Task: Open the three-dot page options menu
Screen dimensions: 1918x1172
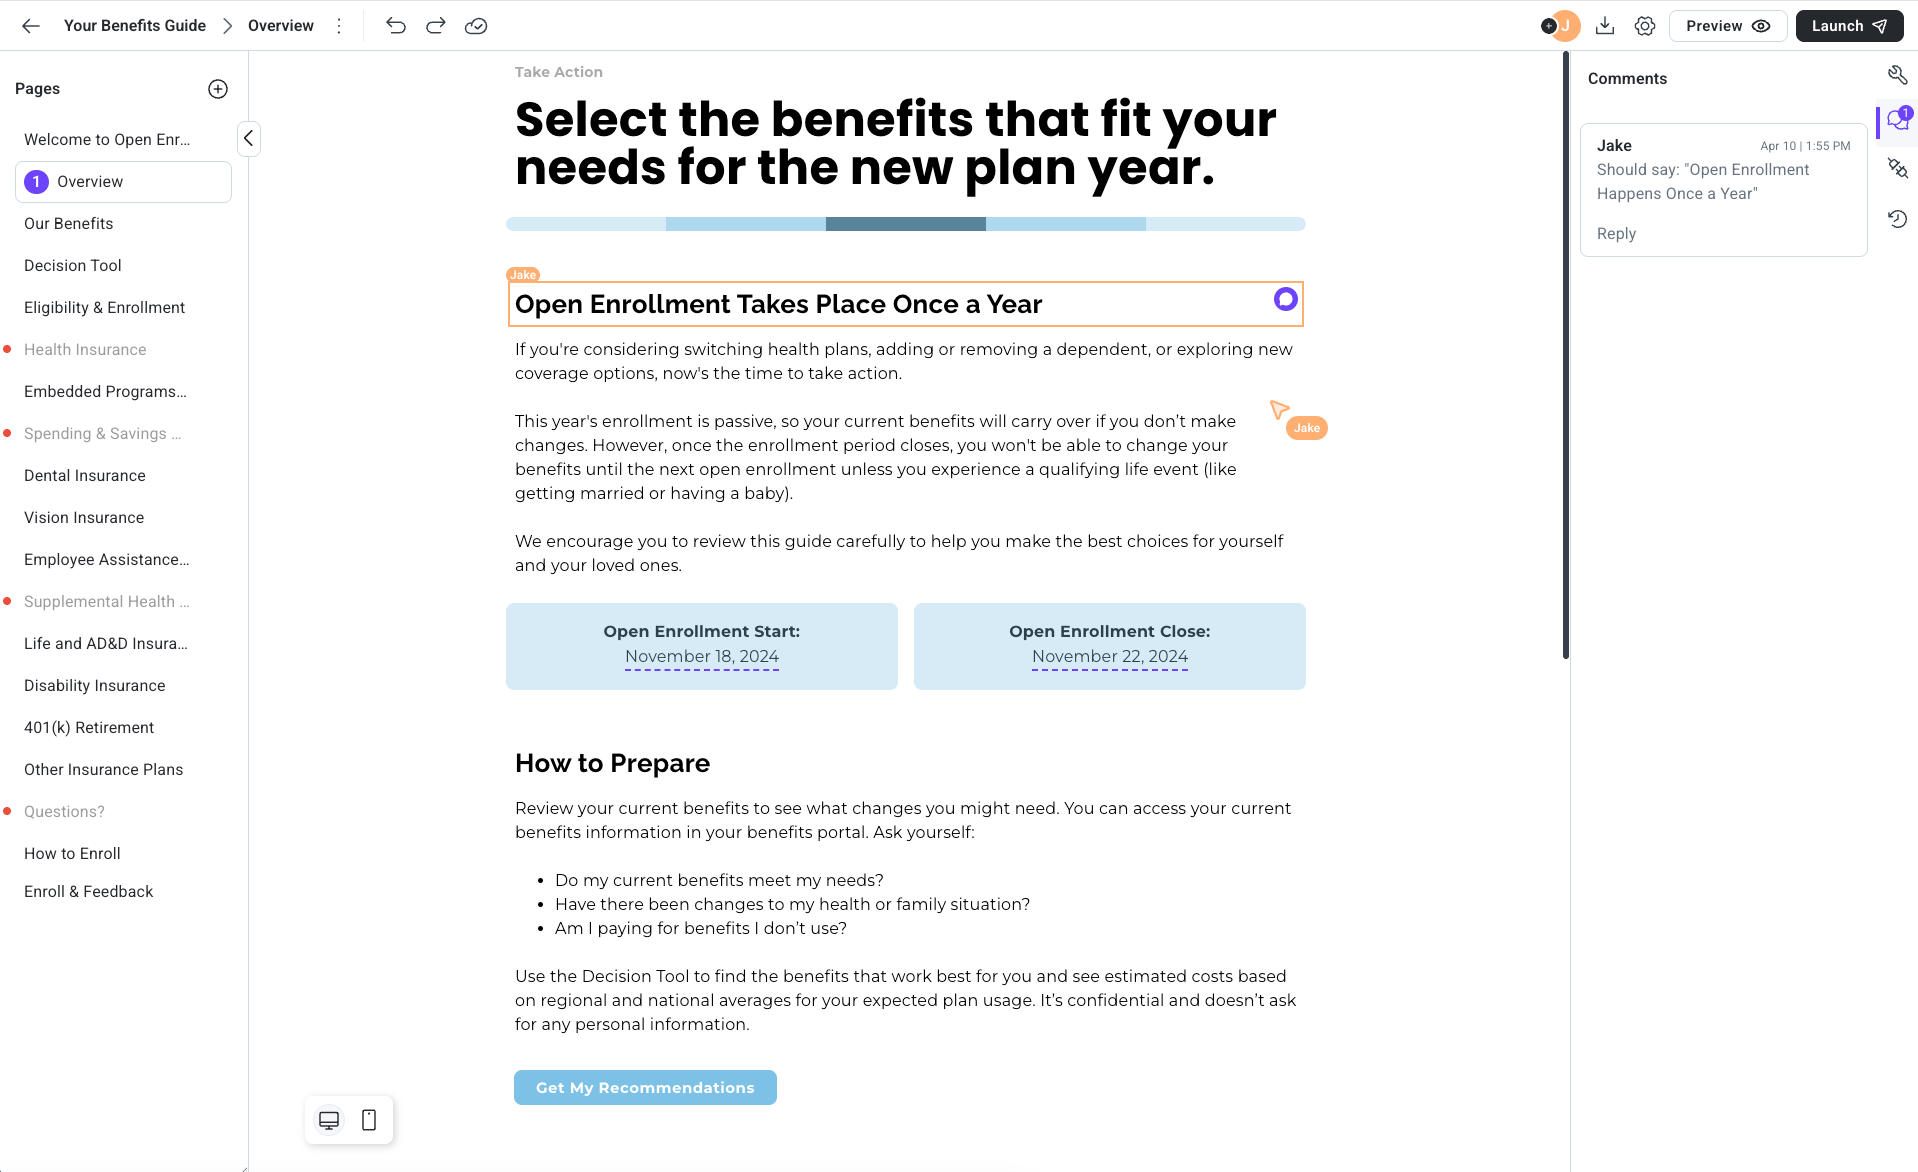Action: click(x=339, y=26)
